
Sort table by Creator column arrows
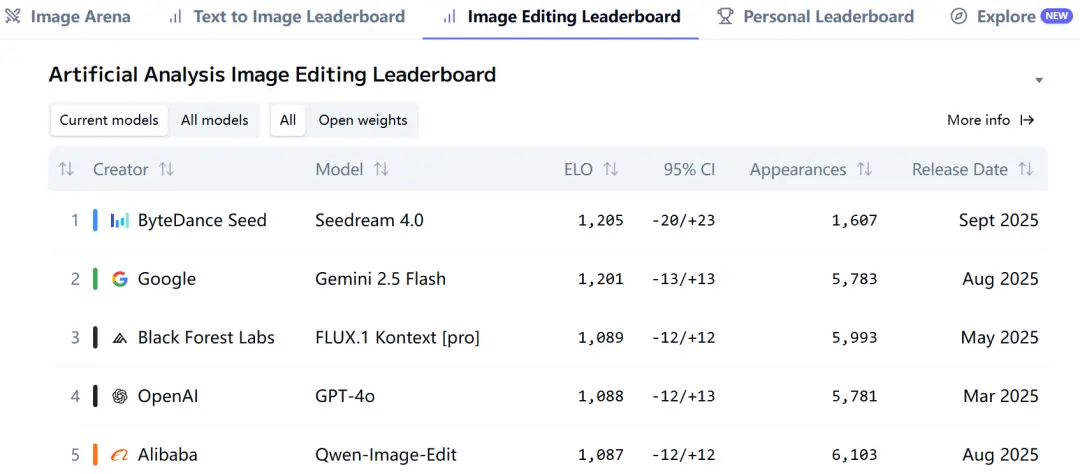167,170
